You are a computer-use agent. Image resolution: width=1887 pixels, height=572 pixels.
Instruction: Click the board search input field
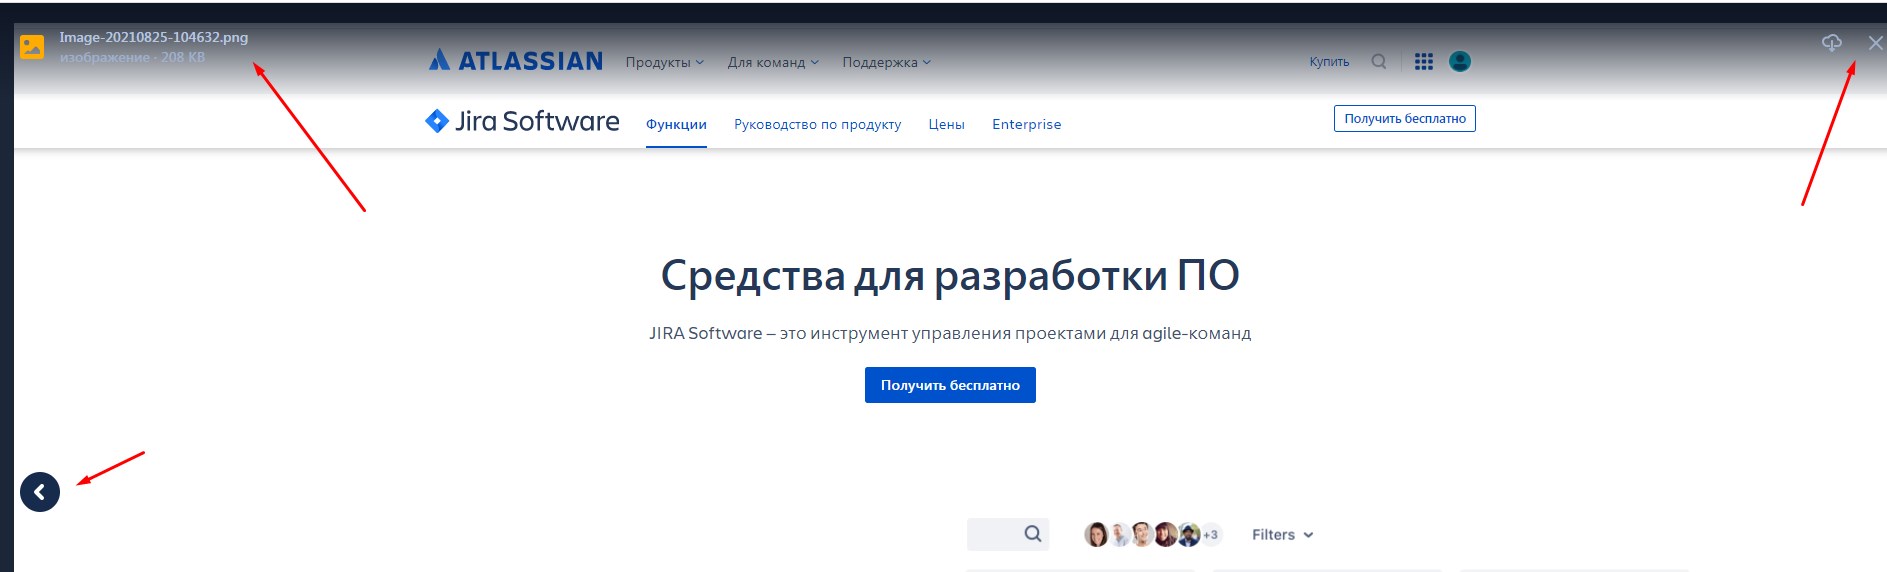[1007, 534]
